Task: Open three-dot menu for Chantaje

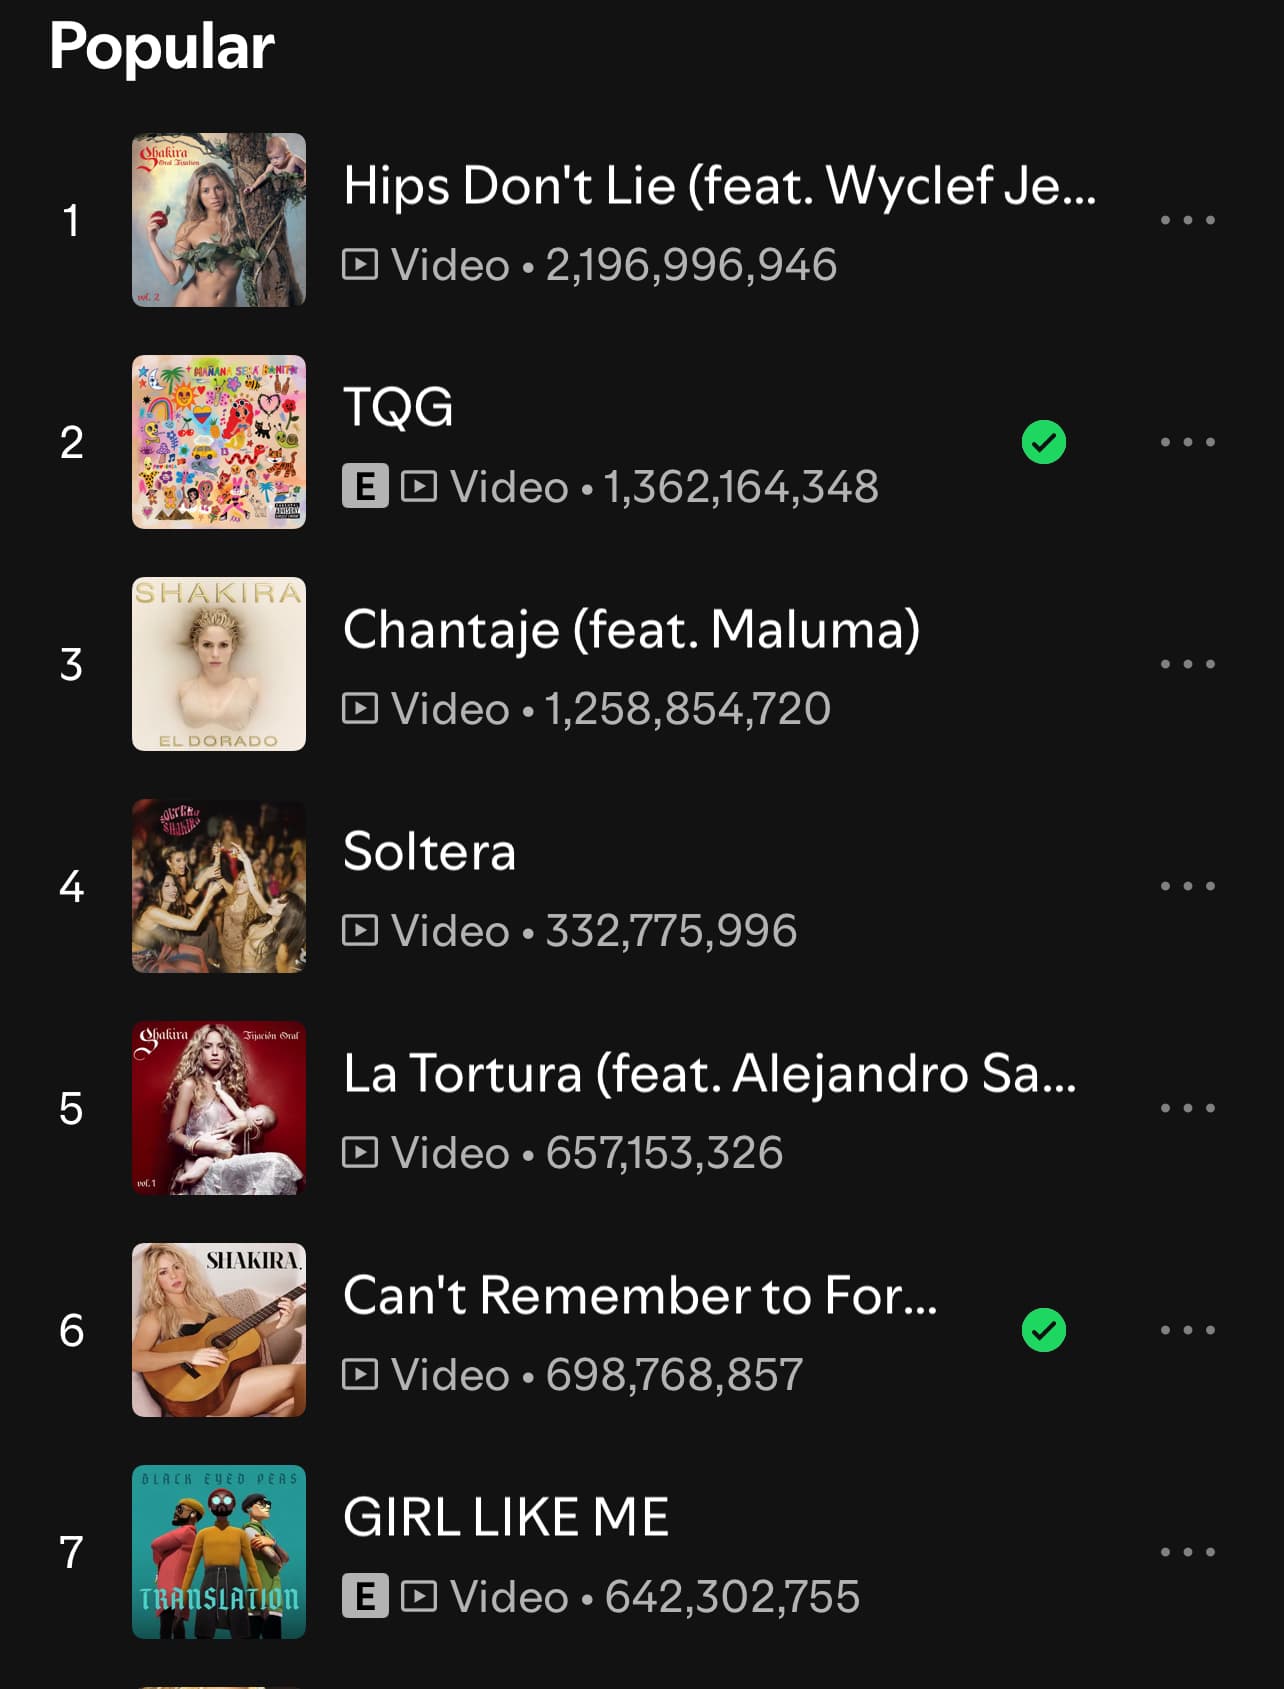Action: 1187,664
